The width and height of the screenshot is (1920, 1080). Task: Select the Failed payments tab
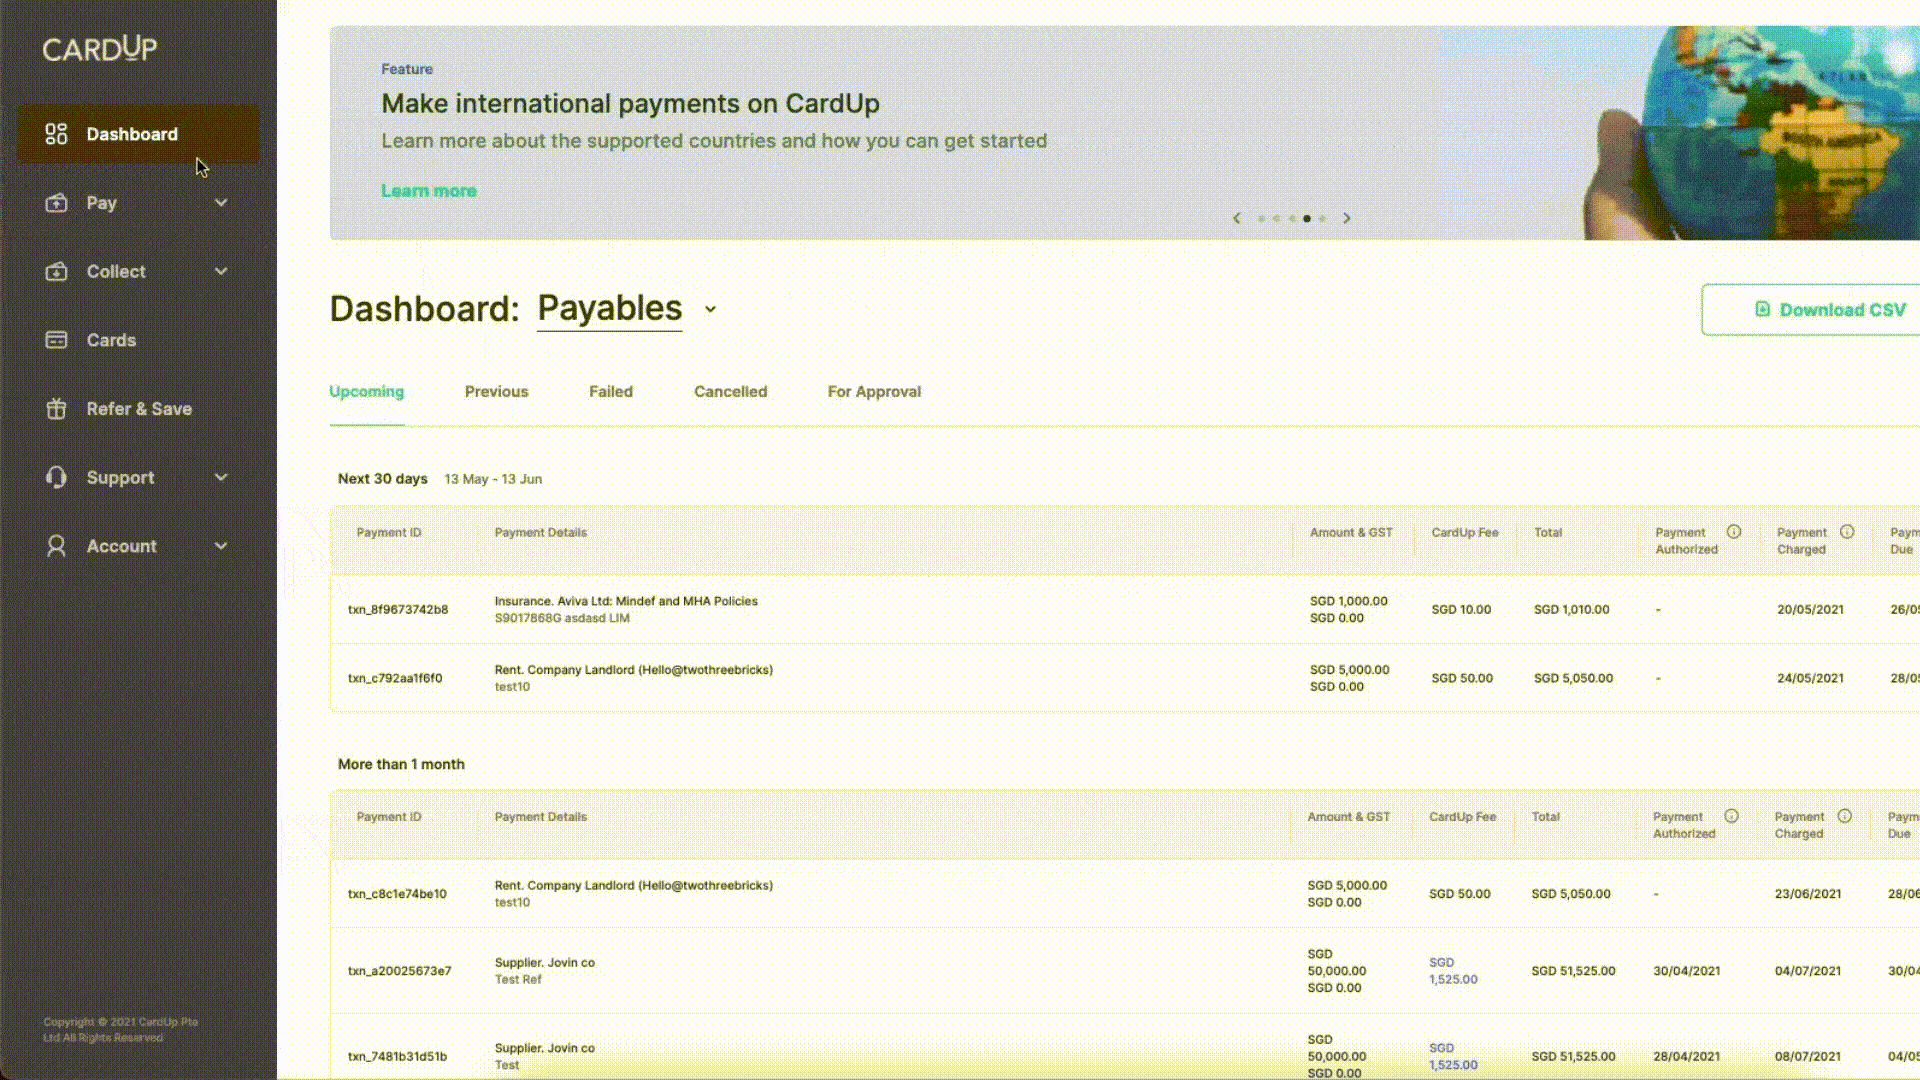coord(611,392)
